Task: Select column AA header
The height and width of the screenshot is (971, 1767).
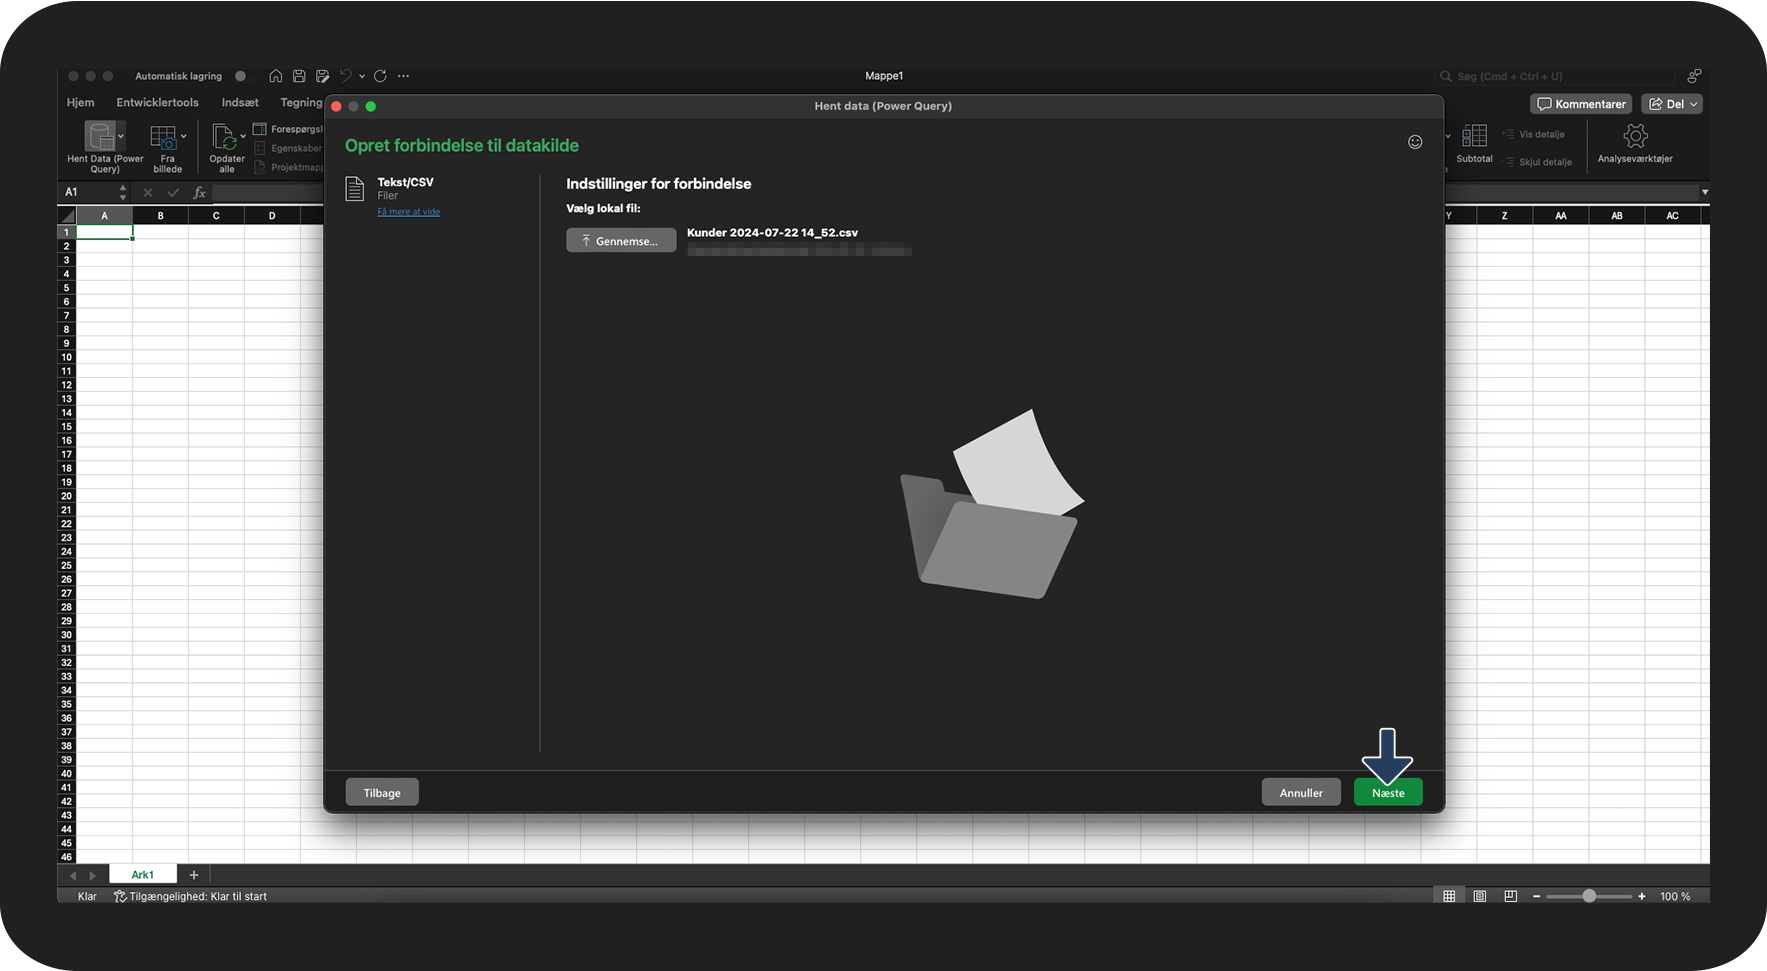Action: [1560, 216]
